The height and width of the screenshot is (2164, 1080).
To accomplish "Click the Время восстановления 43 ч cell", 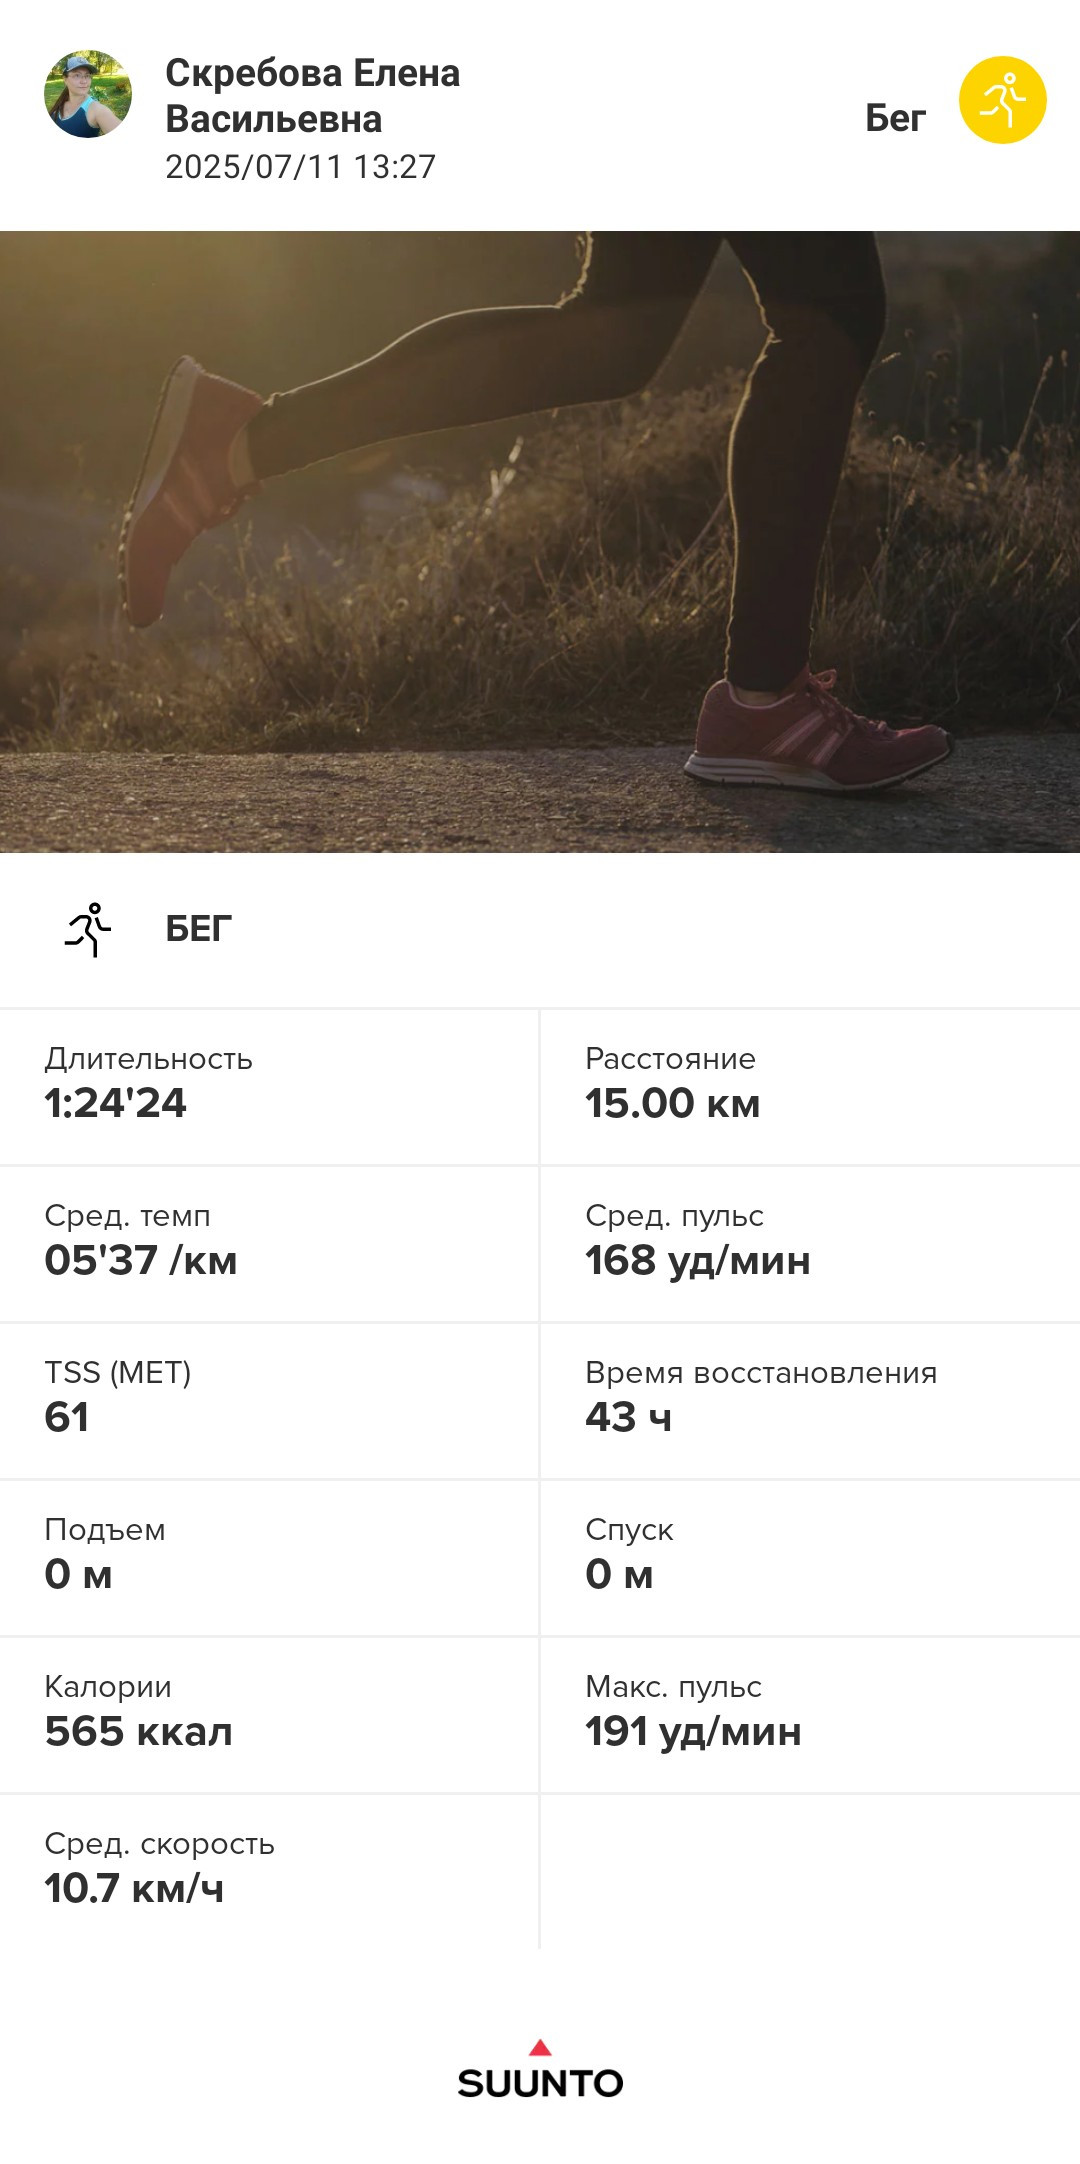I will [811, 1401].
